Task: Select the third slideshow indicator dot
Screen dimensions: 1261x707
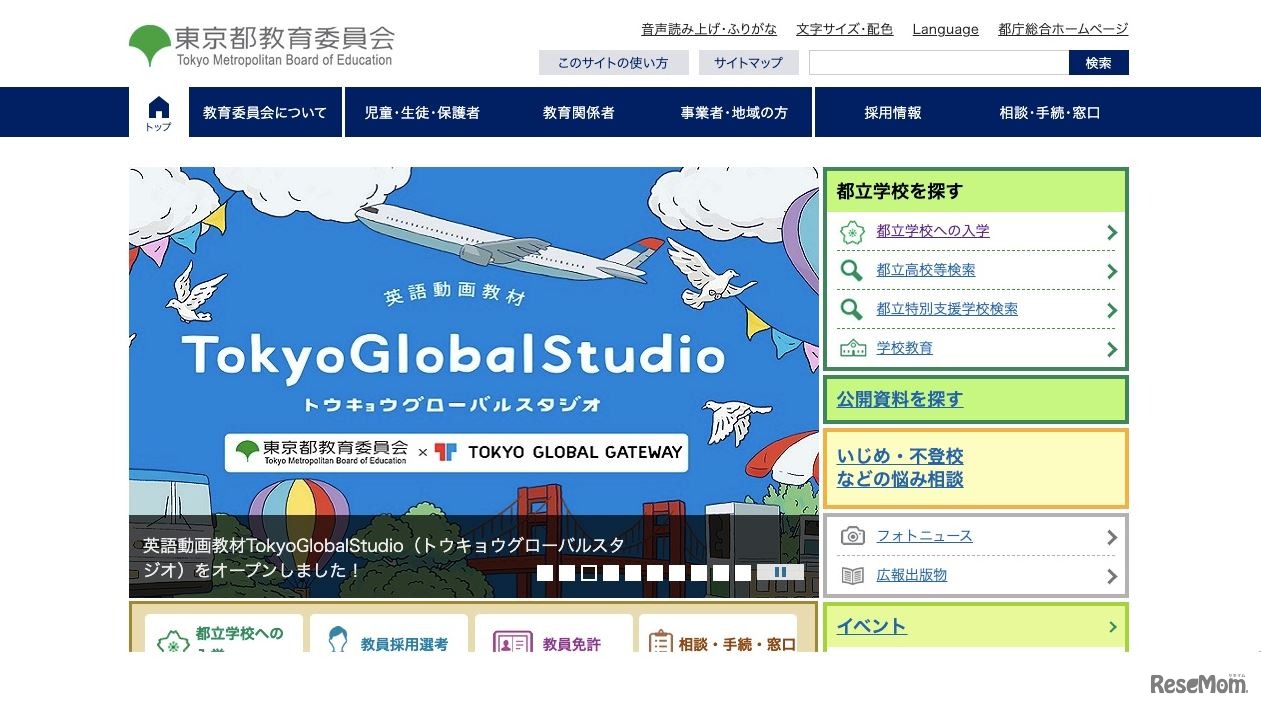Action: pyautogui.click(x=589, y=572)
